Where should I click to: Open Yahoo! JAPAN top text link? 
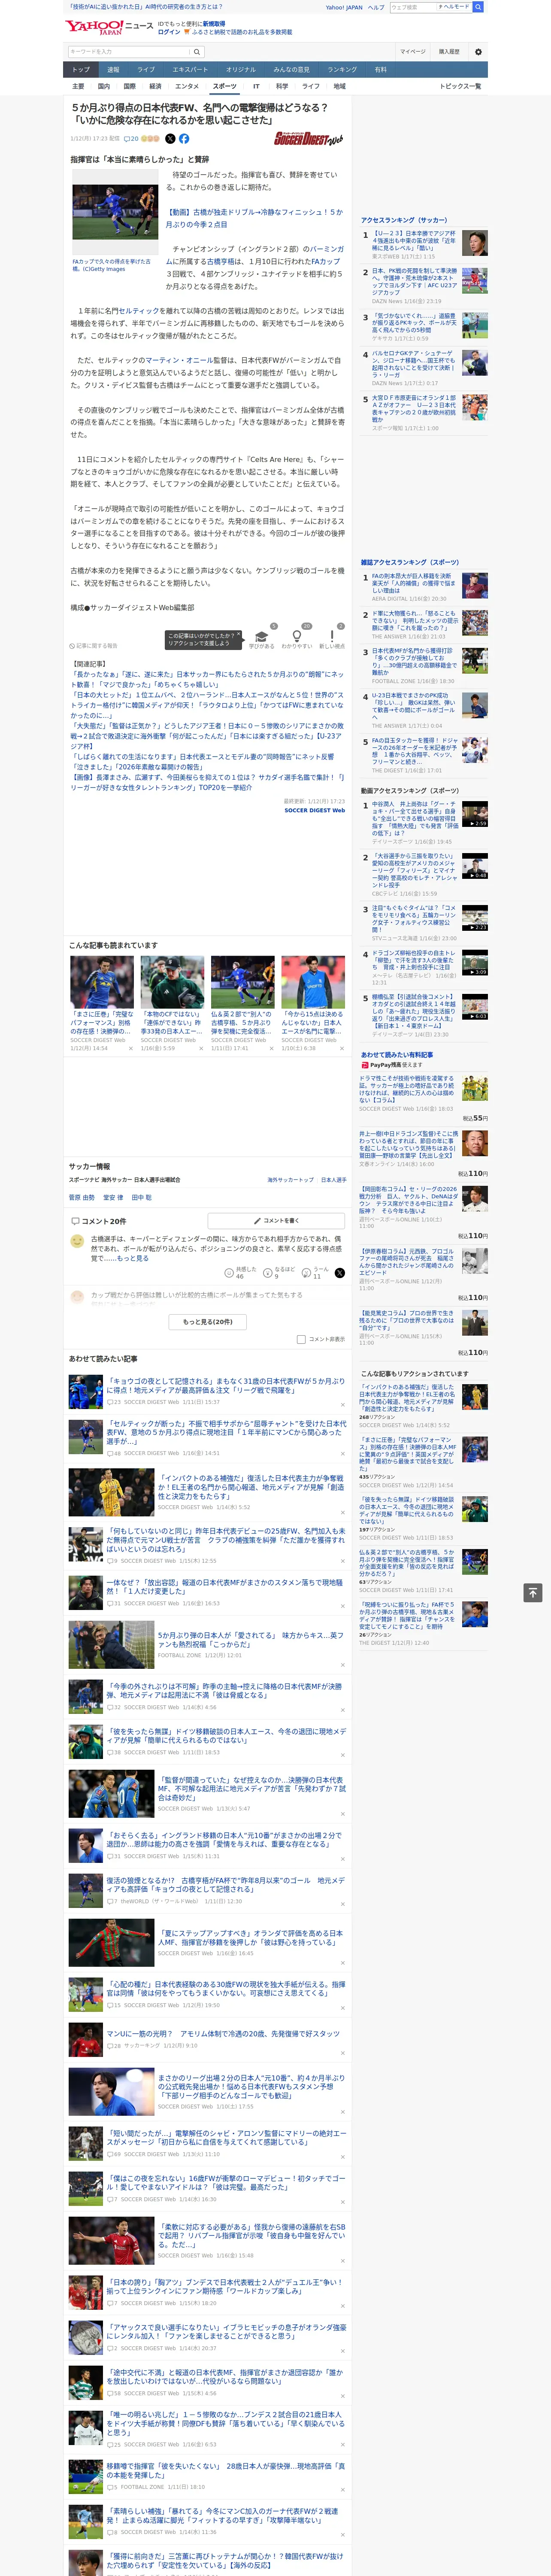click(344, 7)
